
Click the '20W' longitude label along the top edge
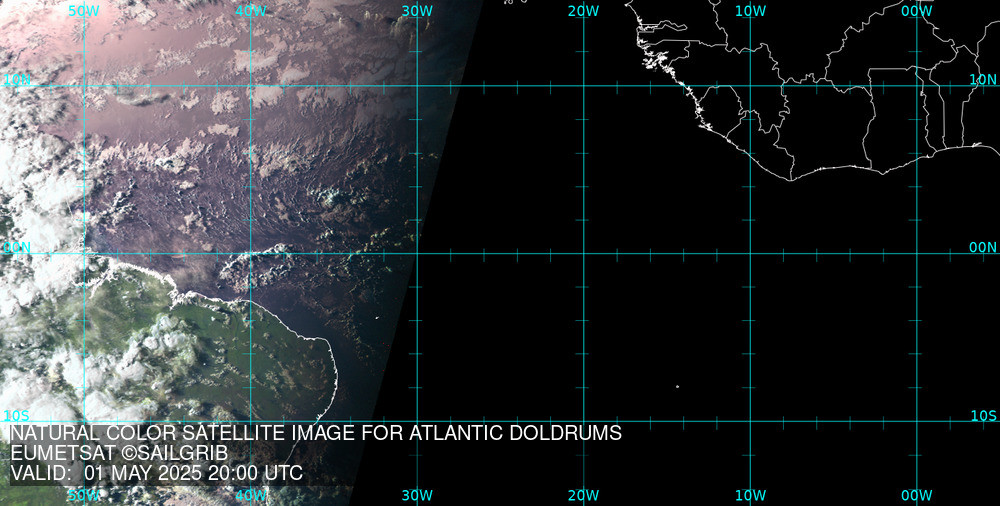tap(583, 11)
